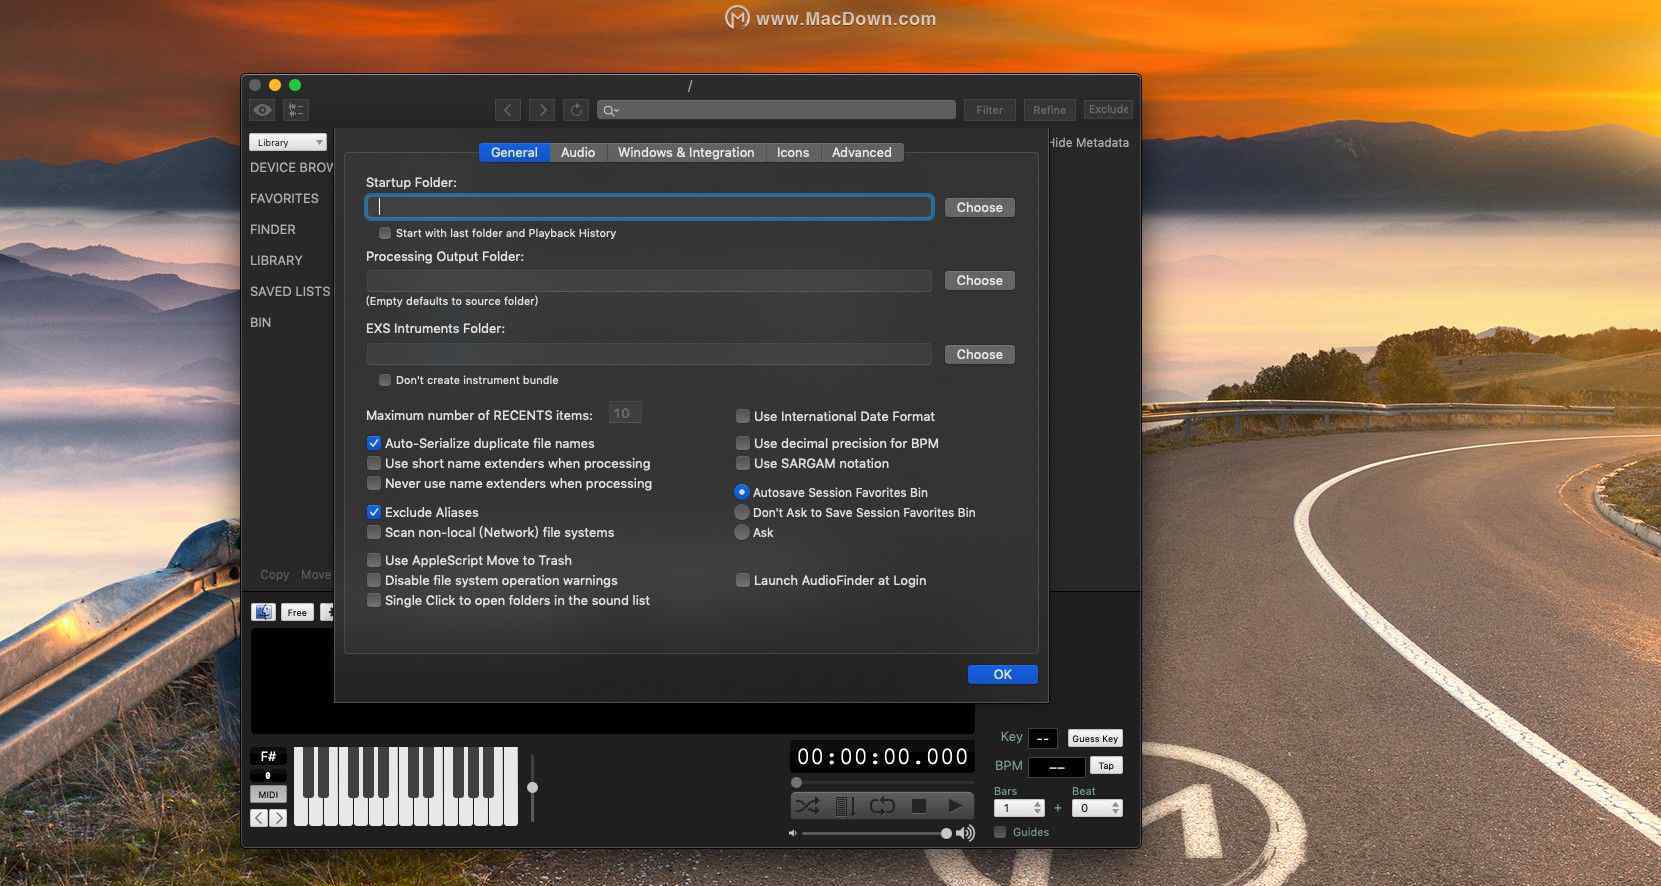Enable Never use name extenders when processing

(374, 483)
